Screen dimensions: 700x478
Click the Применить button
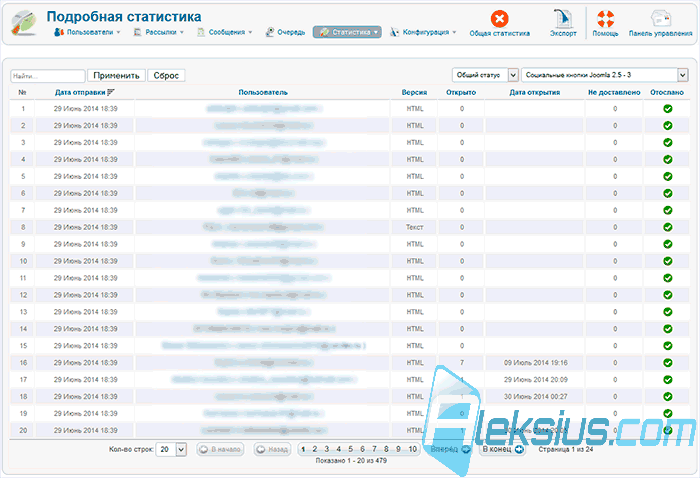coord(116,75)
